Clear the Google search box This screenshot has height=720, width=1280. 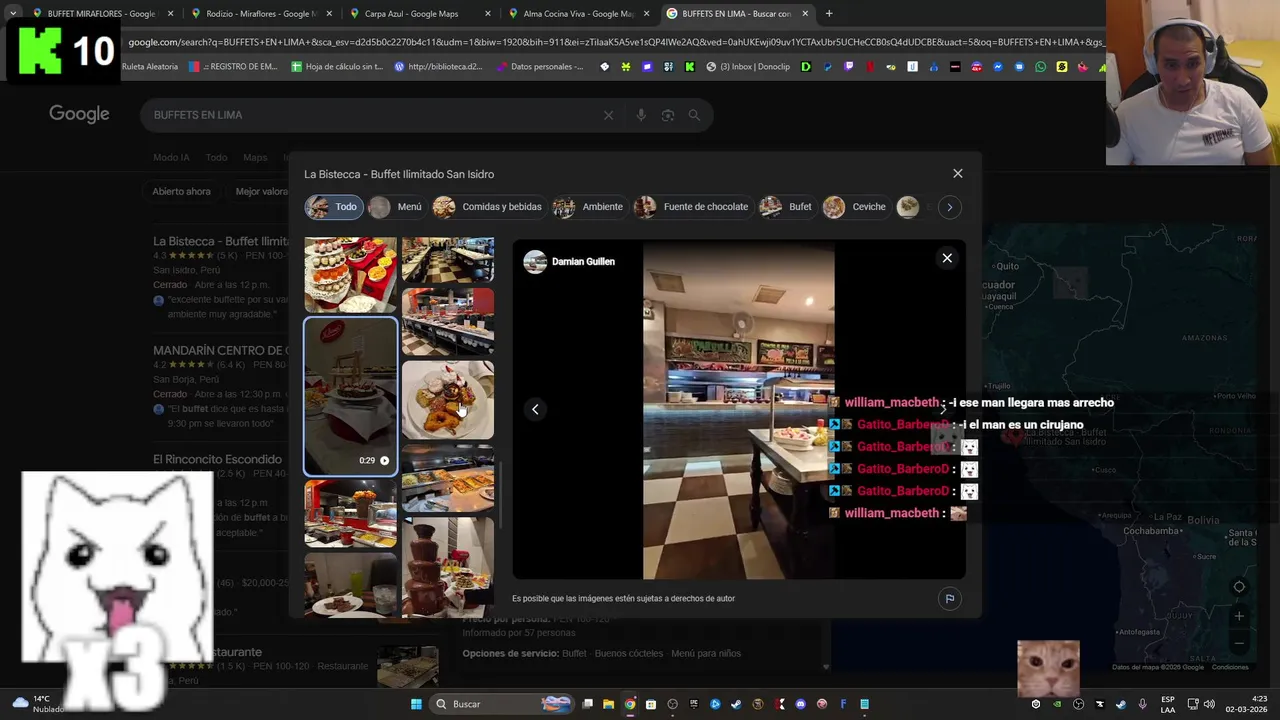click(608, 115)
